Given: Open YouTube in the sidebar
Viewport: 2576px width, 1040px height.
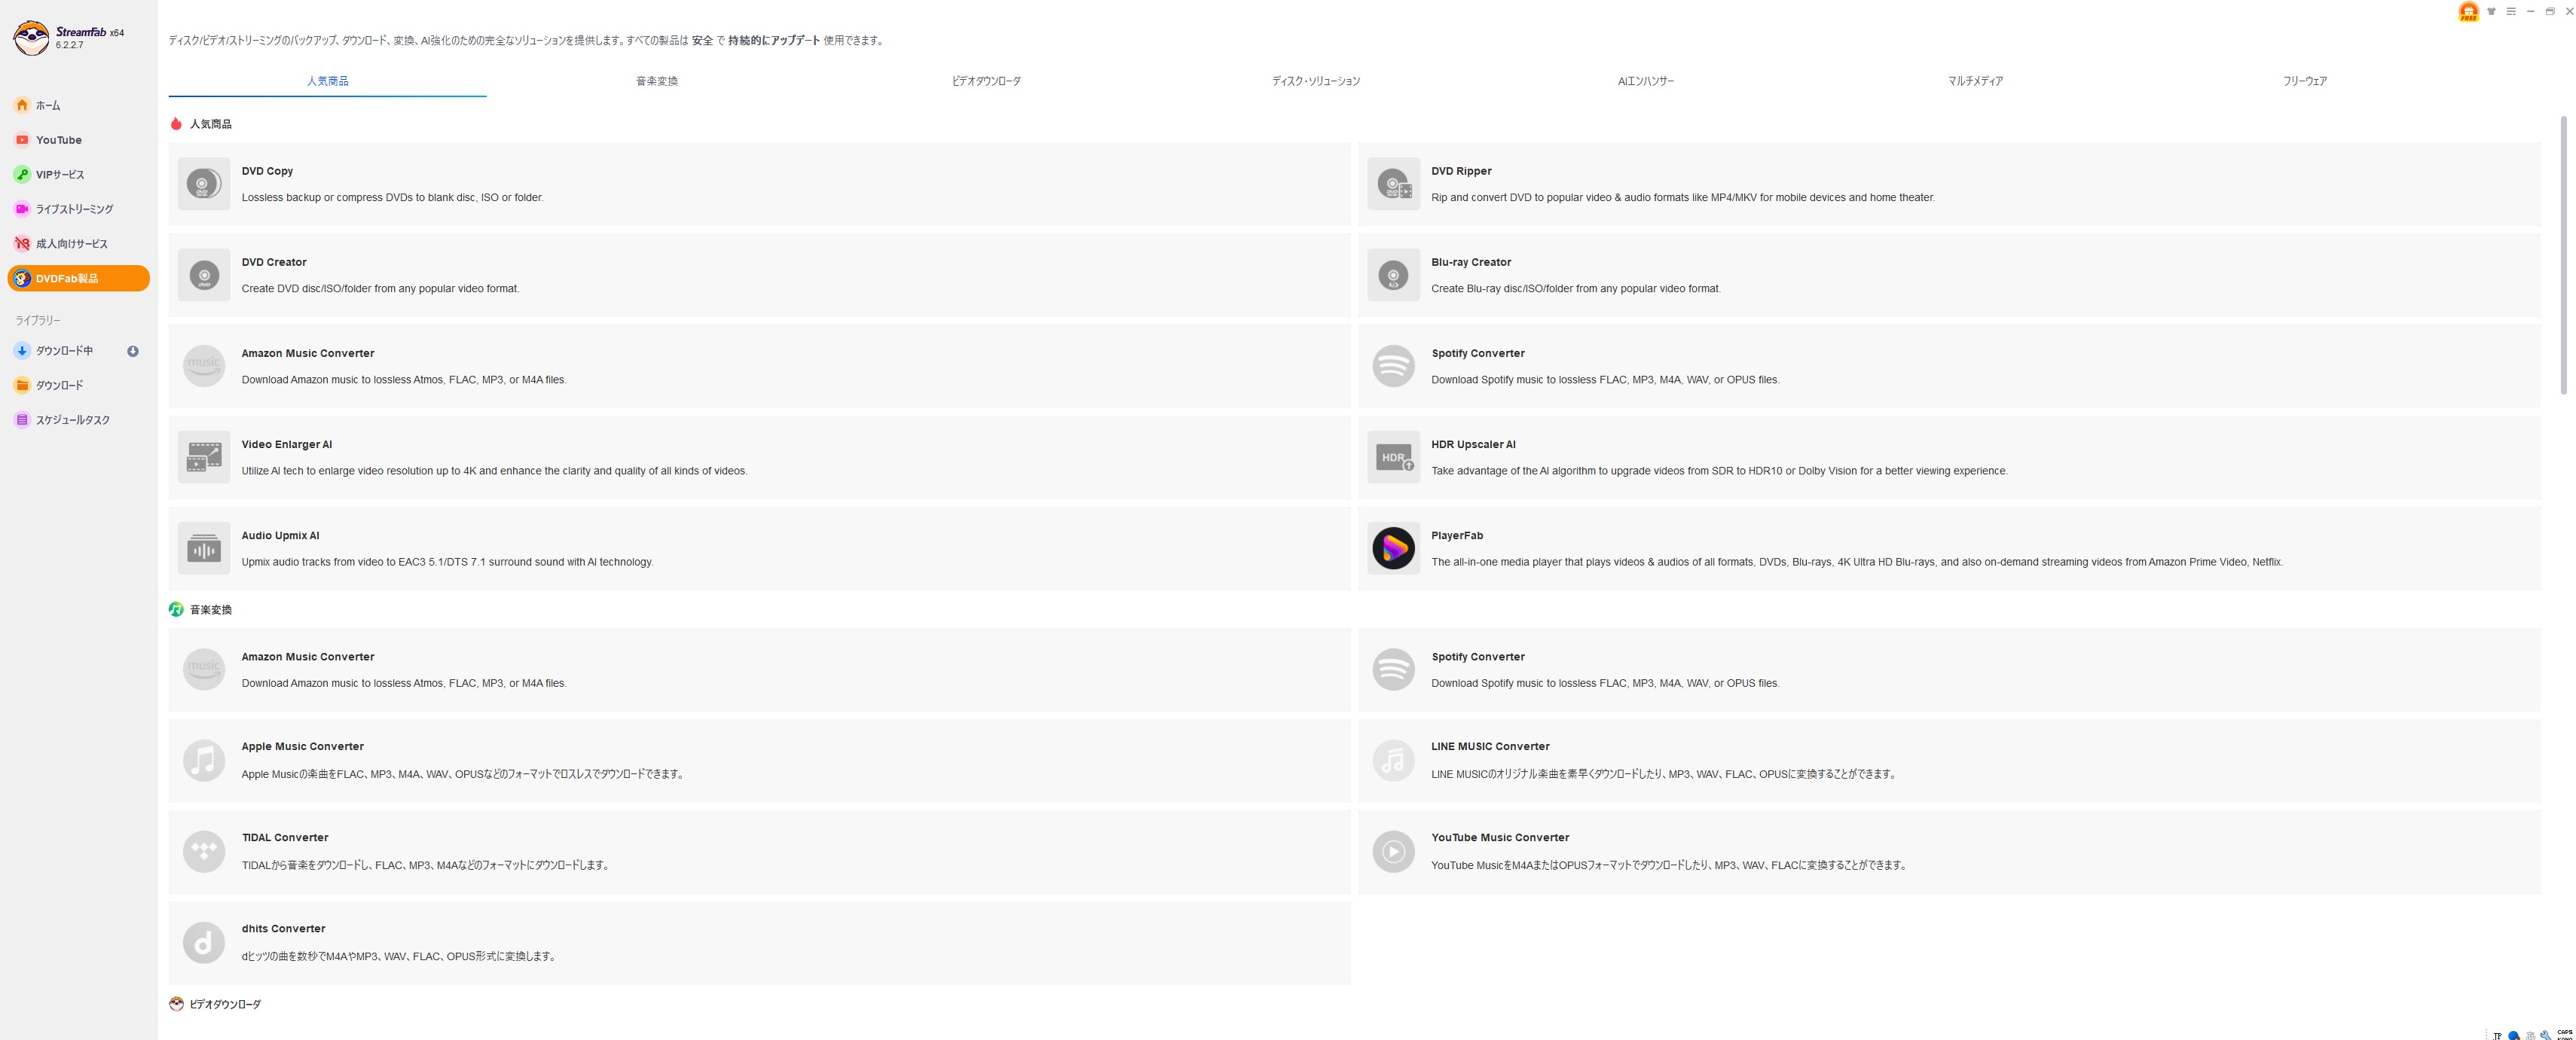Looking at the screenshot, I should tap(78, 140).
